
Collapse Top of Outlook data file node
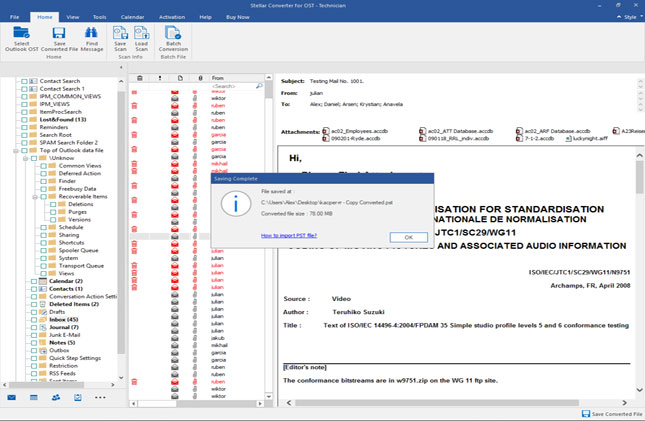[16, 151]
